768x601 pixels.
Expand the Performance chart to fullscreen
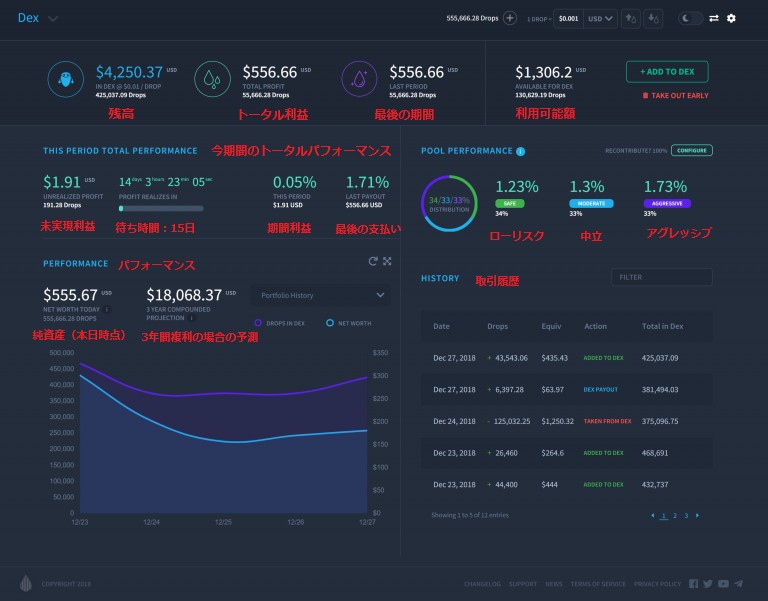pyautogui.click(x=387, y=261)
